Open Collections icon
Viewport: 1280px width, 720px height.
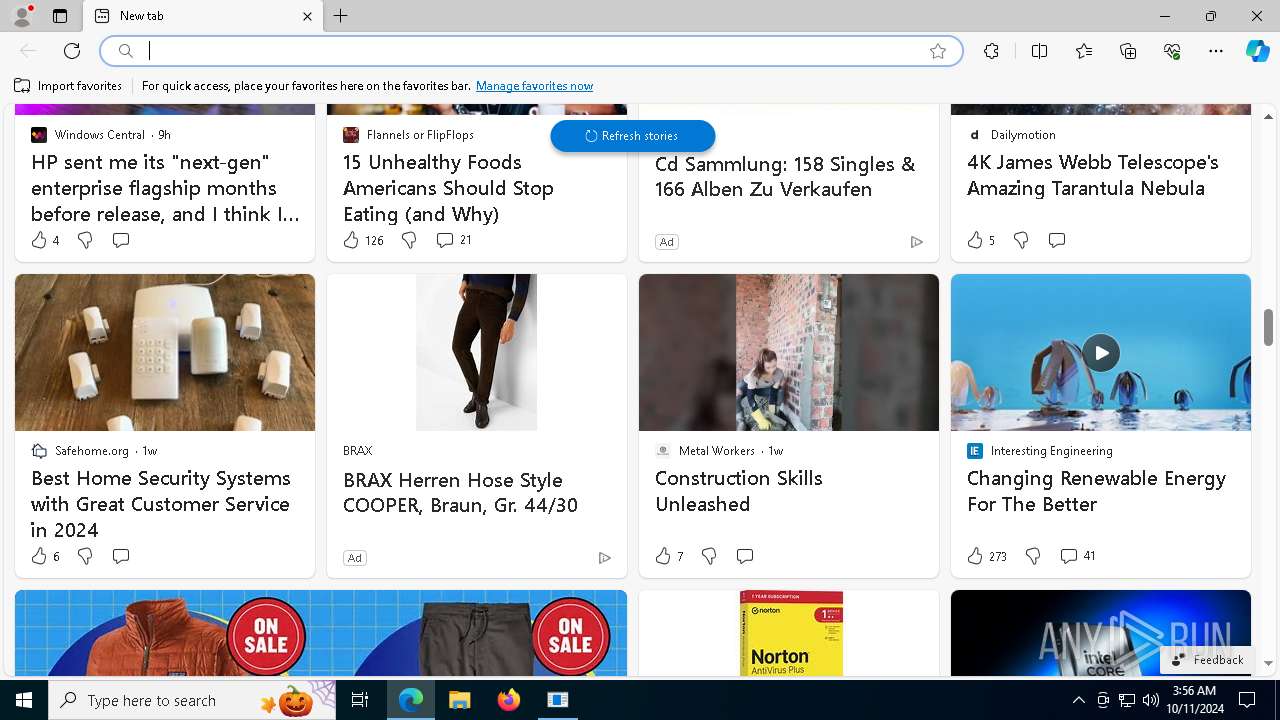click(x=1128, y=51)
